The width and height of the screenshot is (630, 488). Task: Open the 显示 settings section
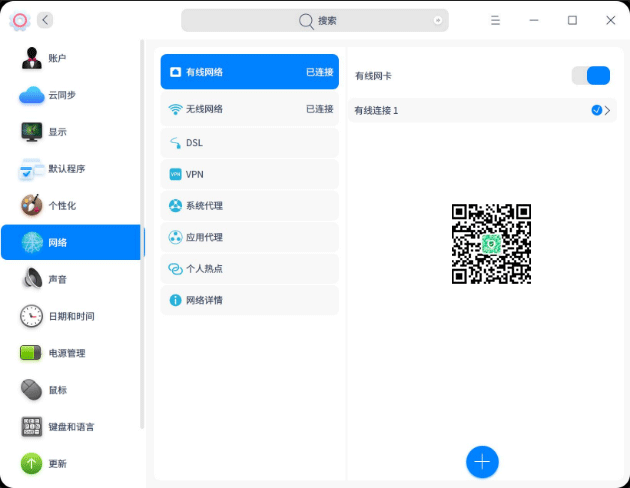pos(71,132)
